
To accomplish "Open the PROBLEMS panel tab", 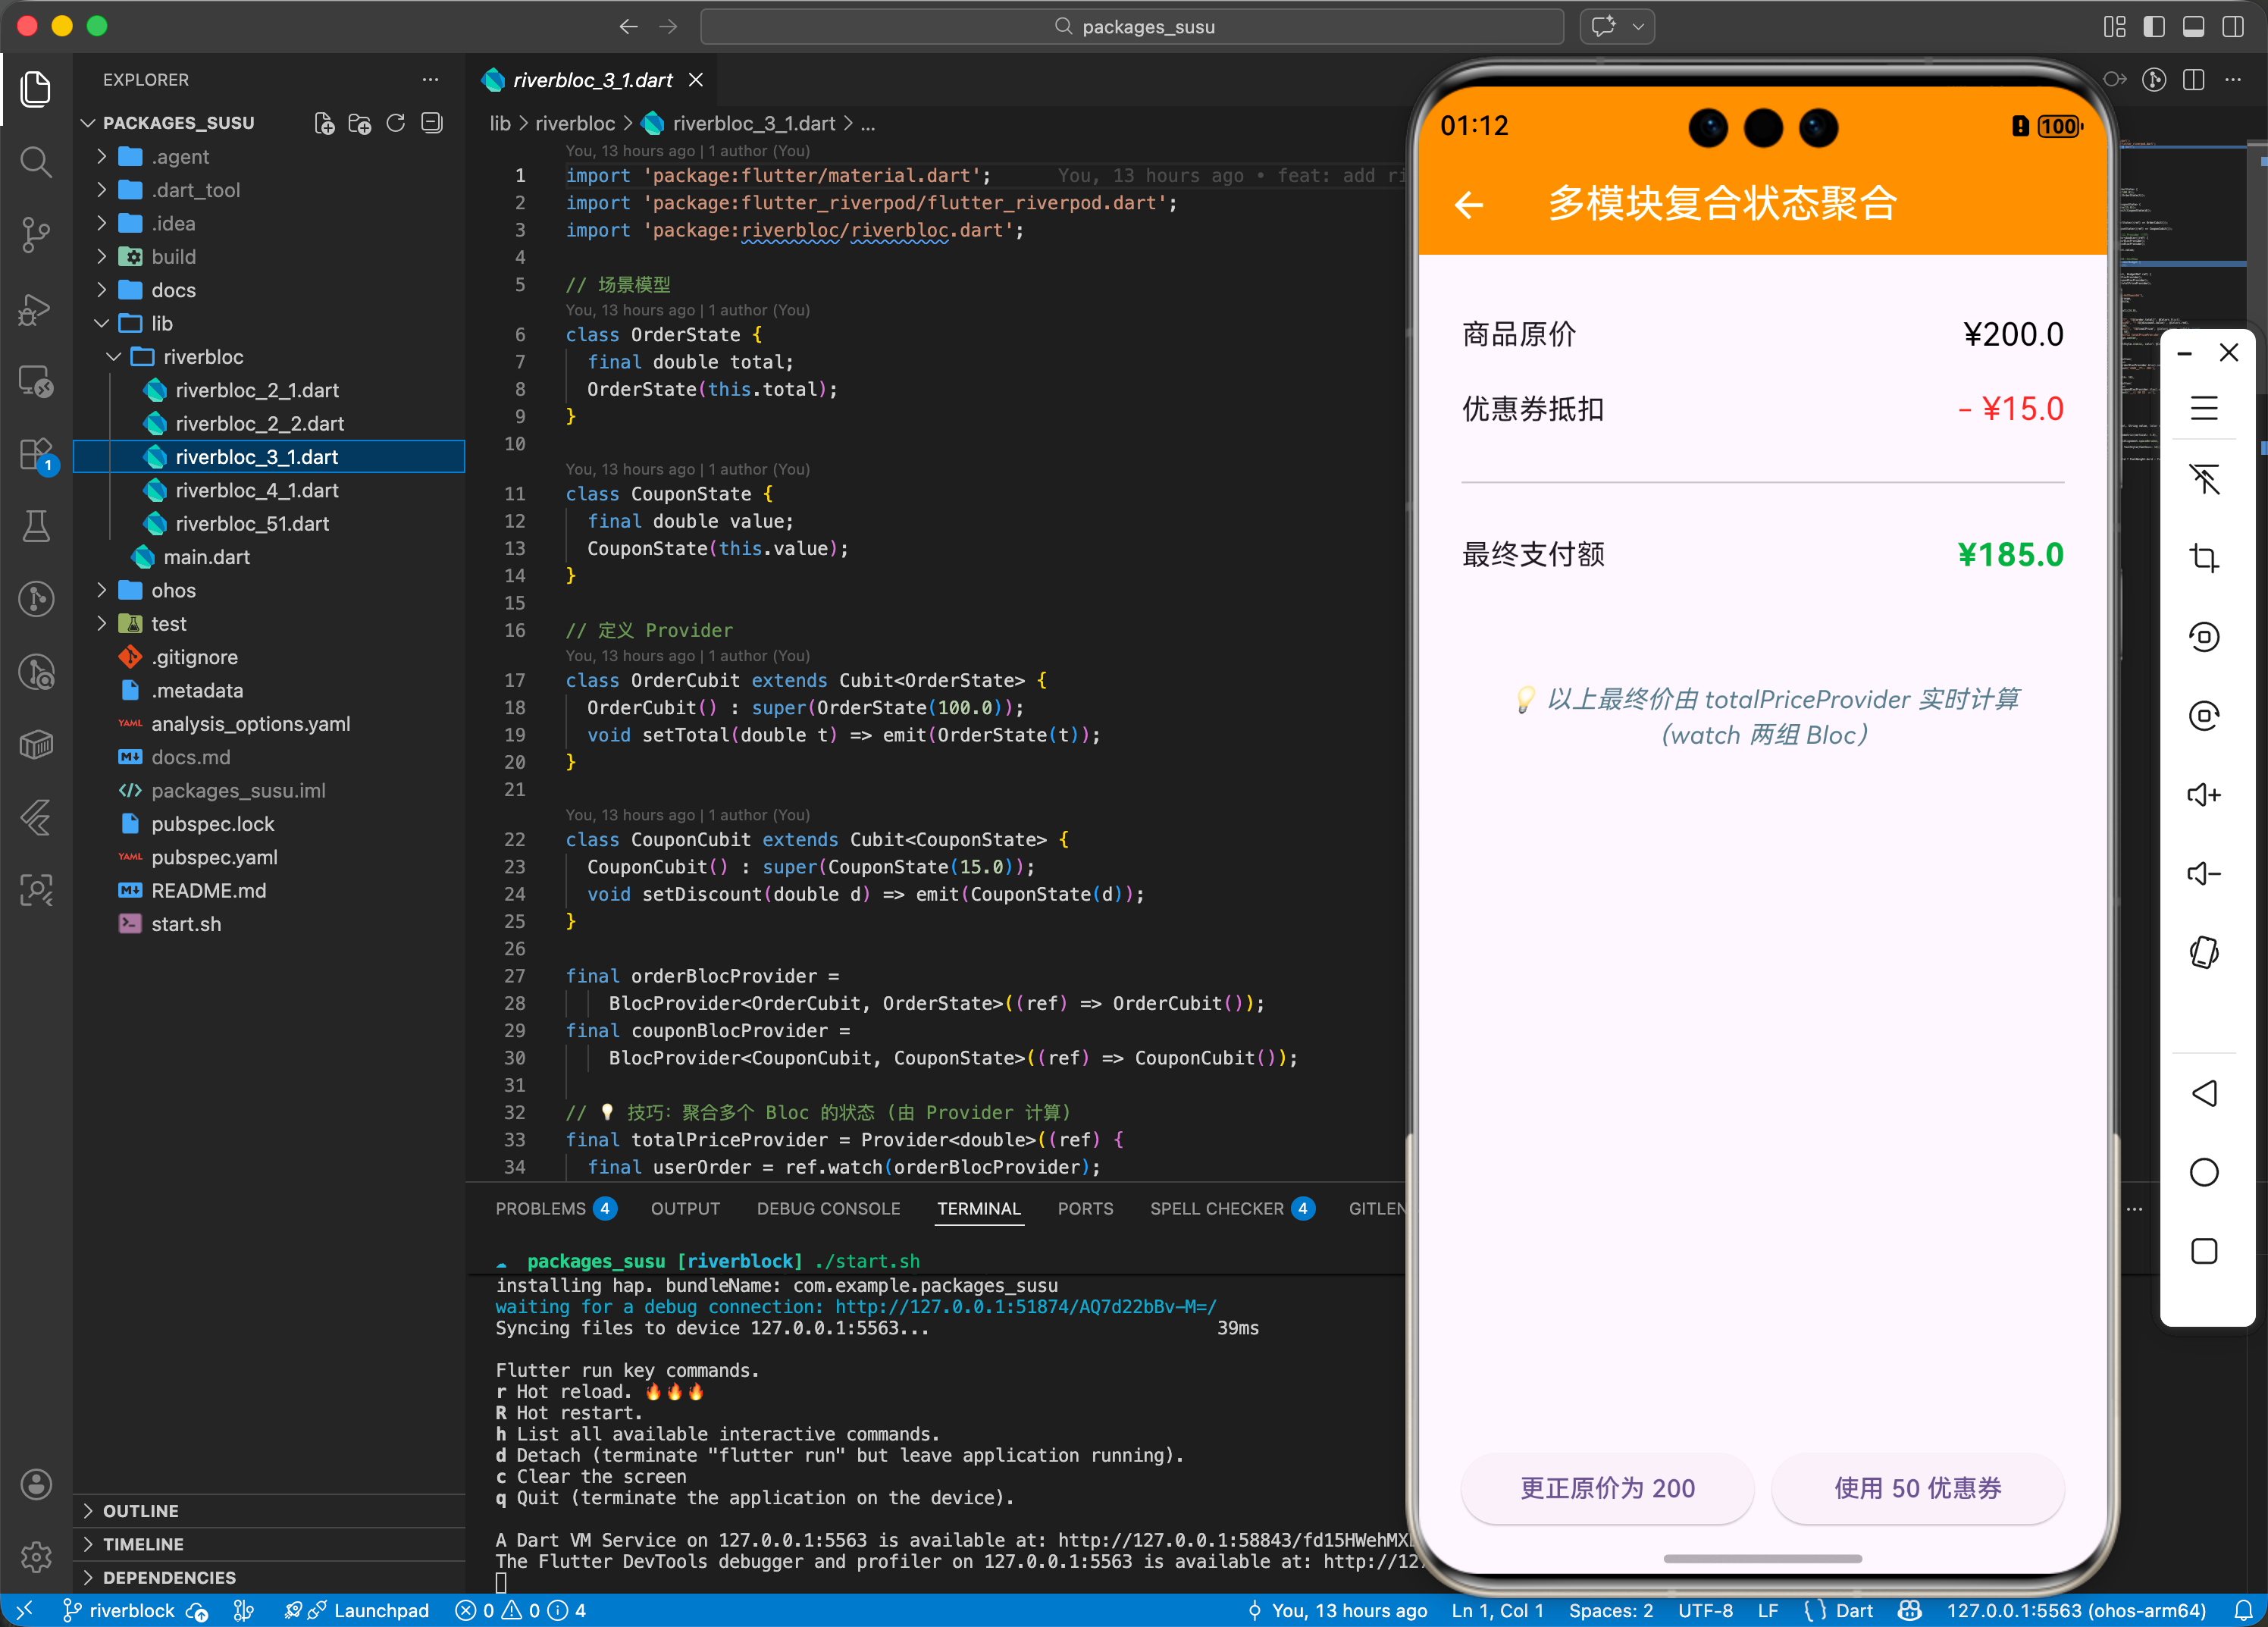I will 541,1208.
